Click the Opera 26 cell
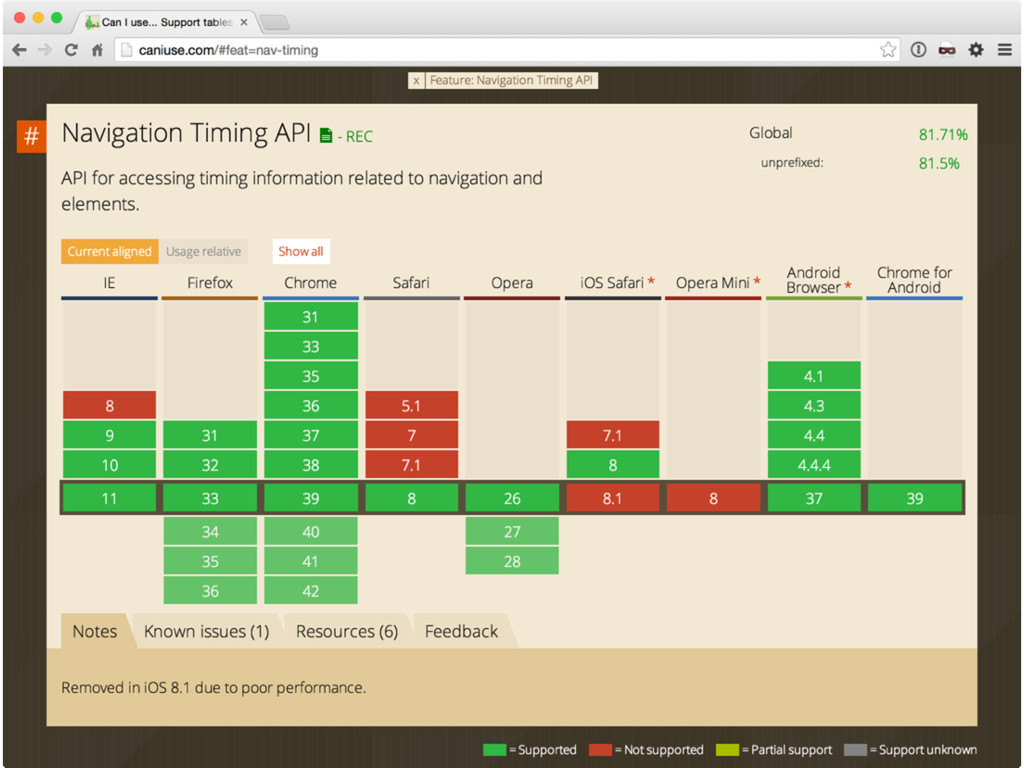The width and height of the screenshot is (1024, 768). coord(512,498)
